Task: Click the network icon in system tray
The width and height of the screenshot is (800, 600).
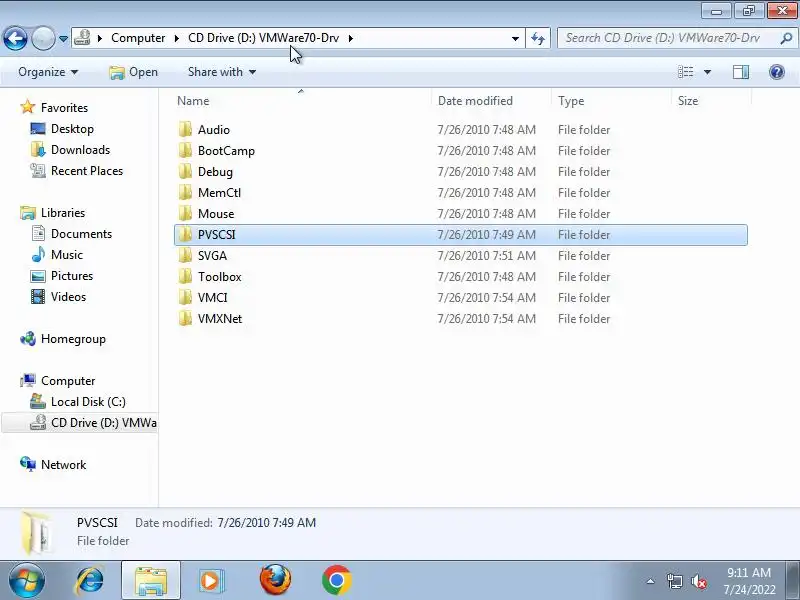Action: point(674,581)
